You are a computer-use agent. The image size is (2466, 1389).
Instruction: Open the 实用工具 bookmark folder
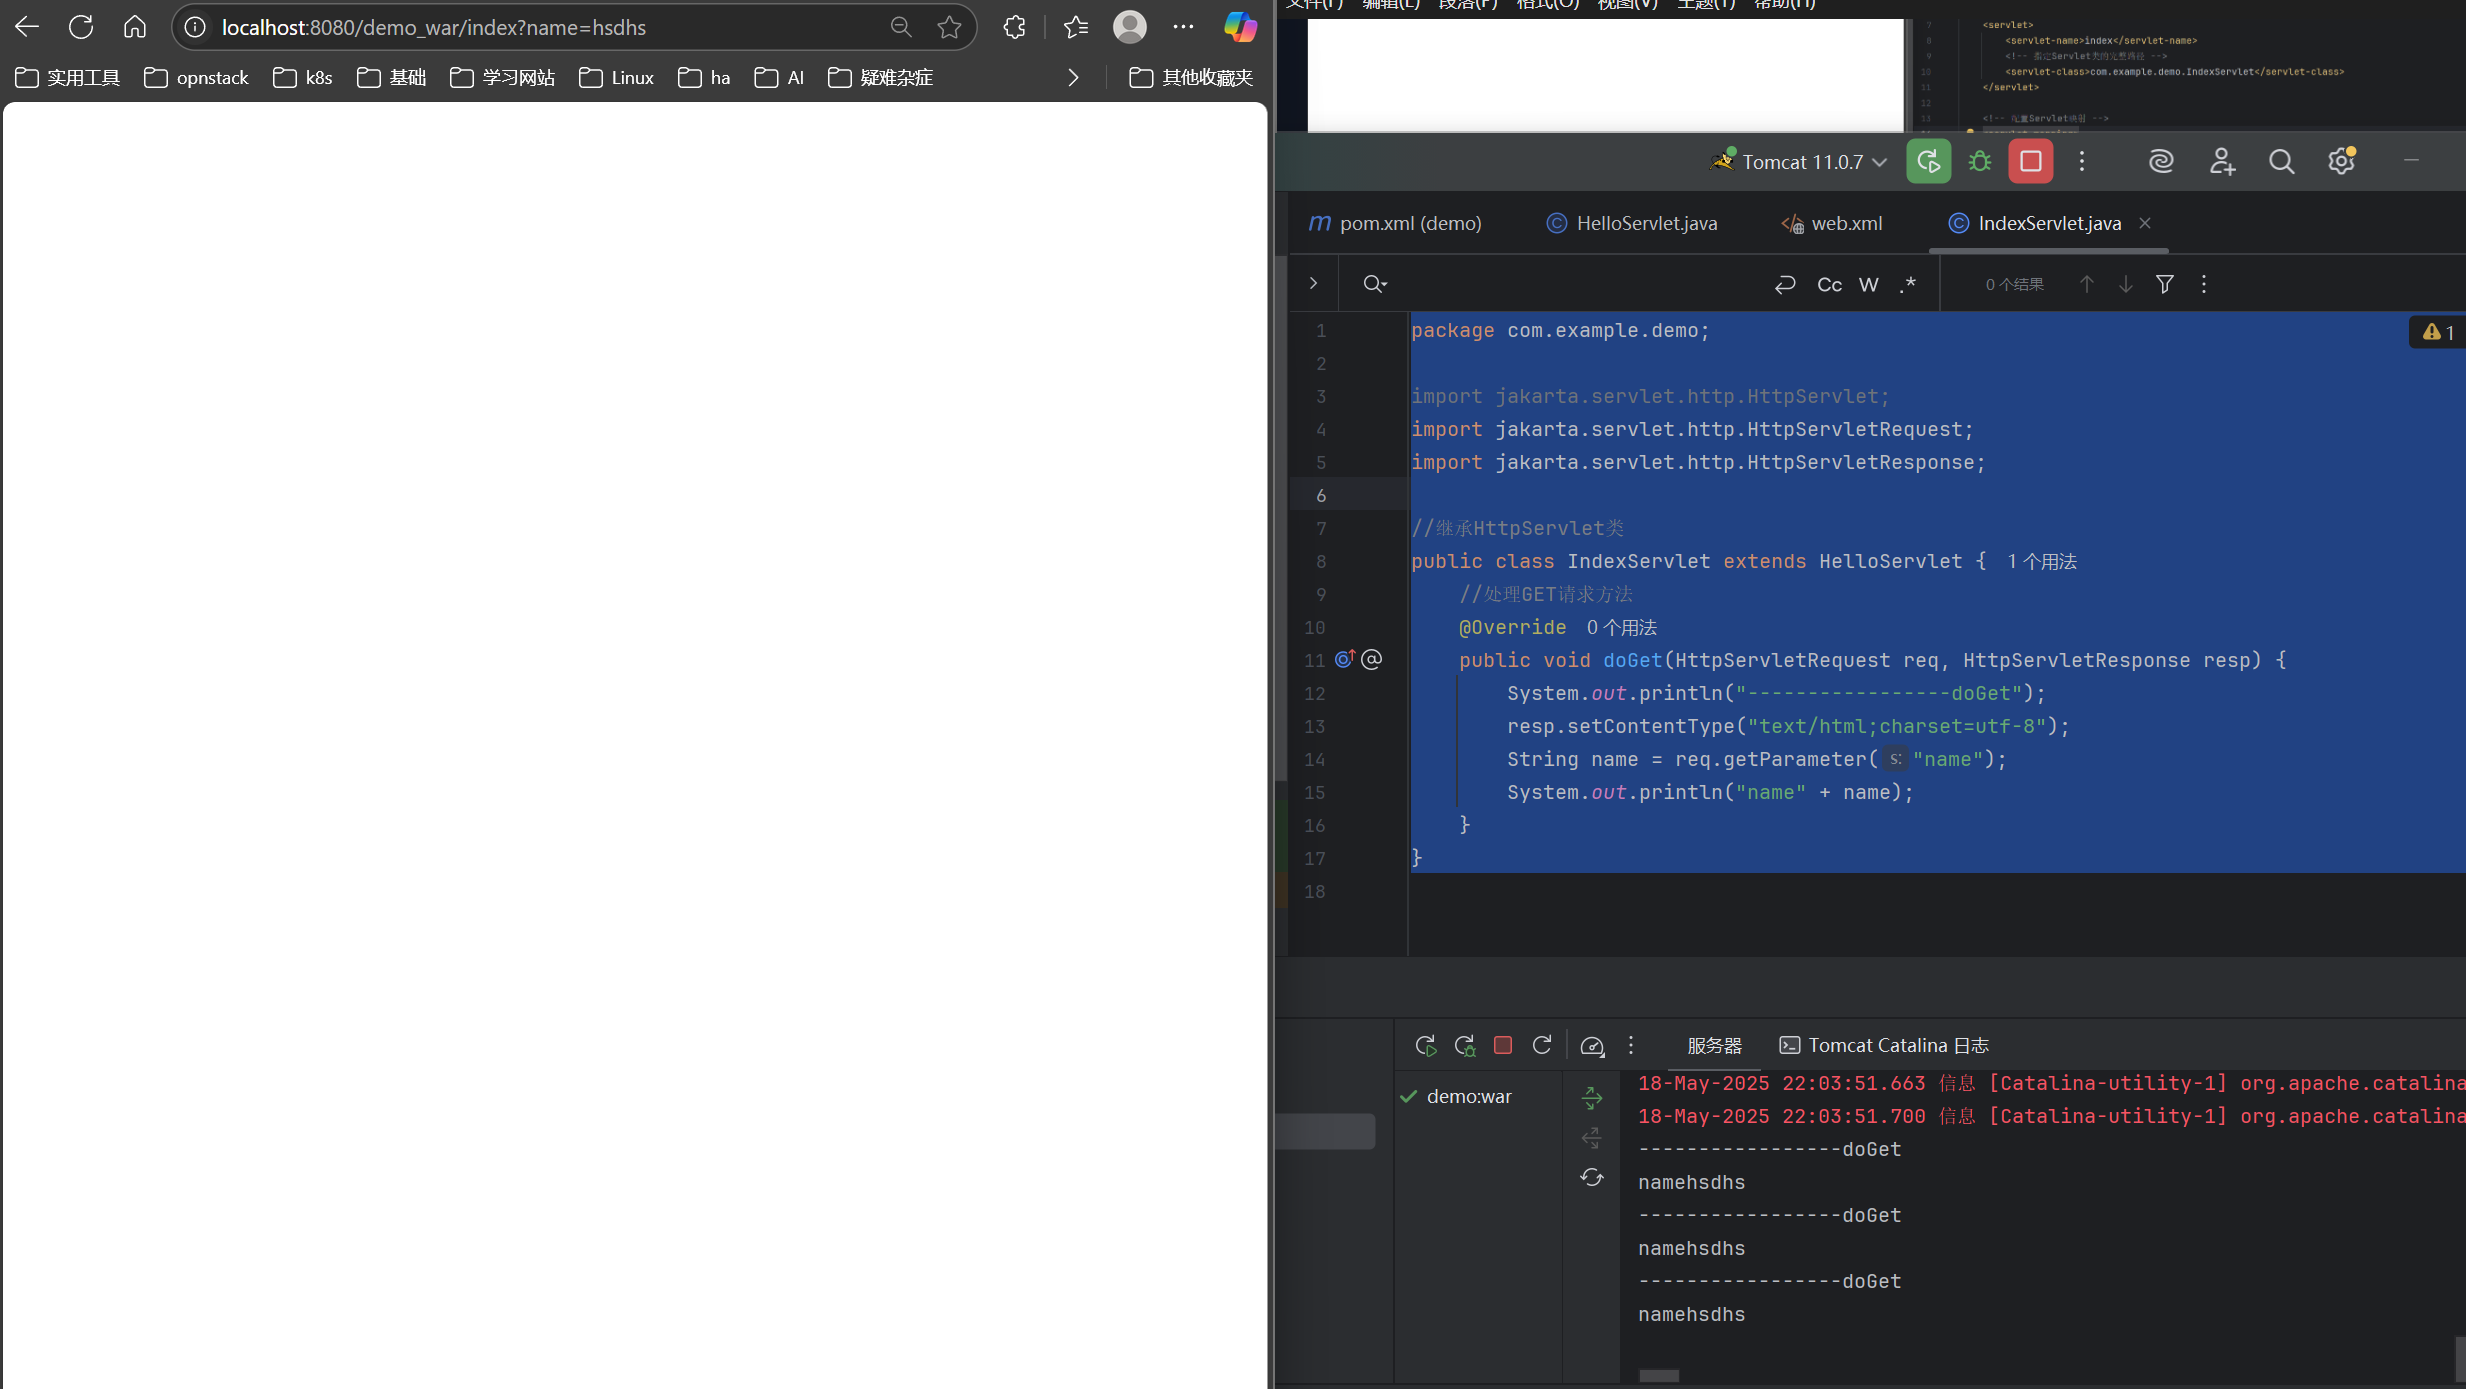[x=68, y=77]
